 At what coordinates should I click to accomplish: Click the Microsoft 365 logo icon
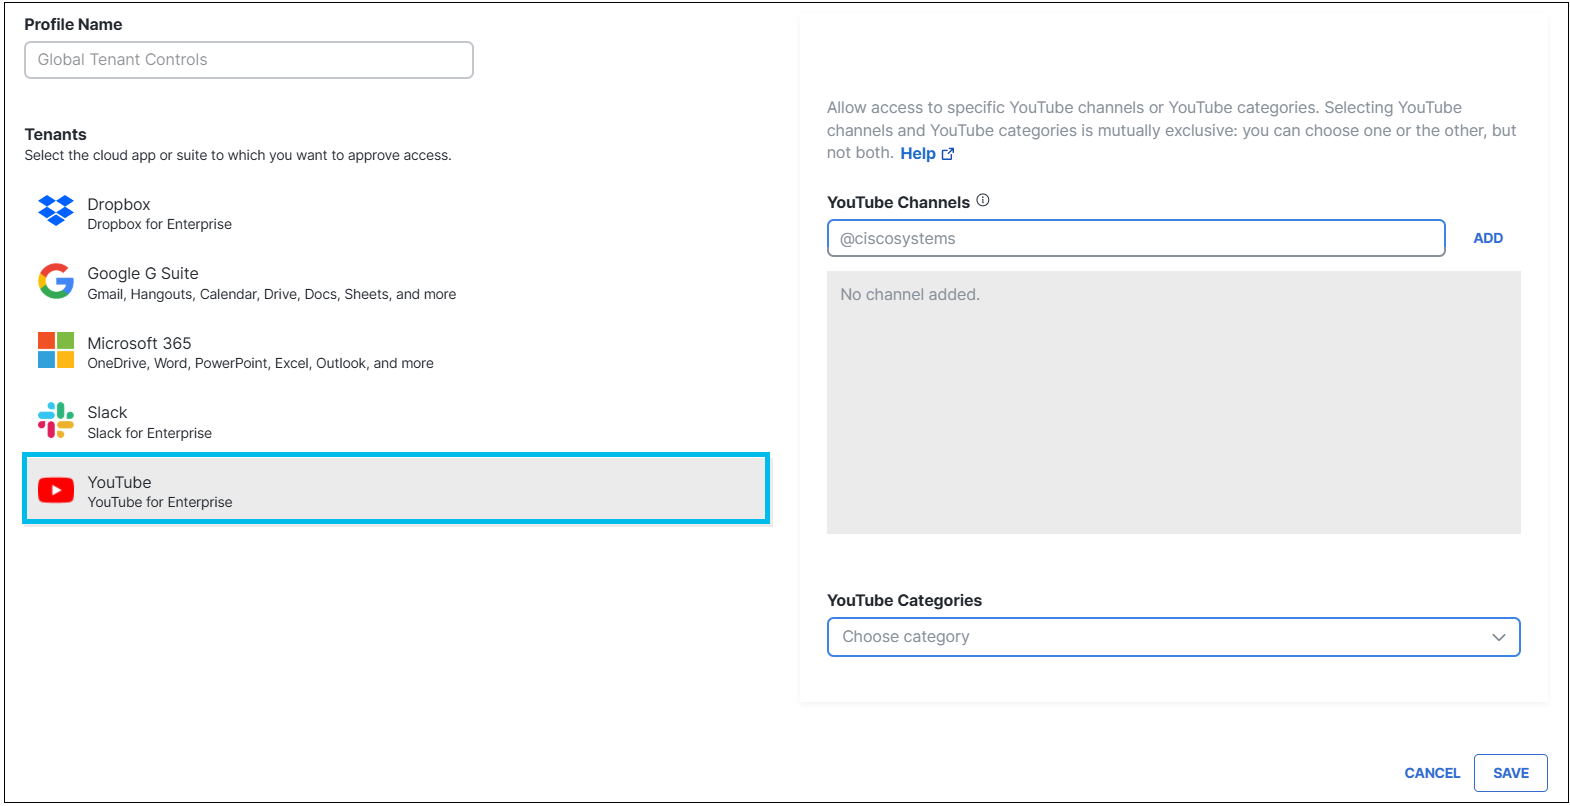(x=56, y=350)
